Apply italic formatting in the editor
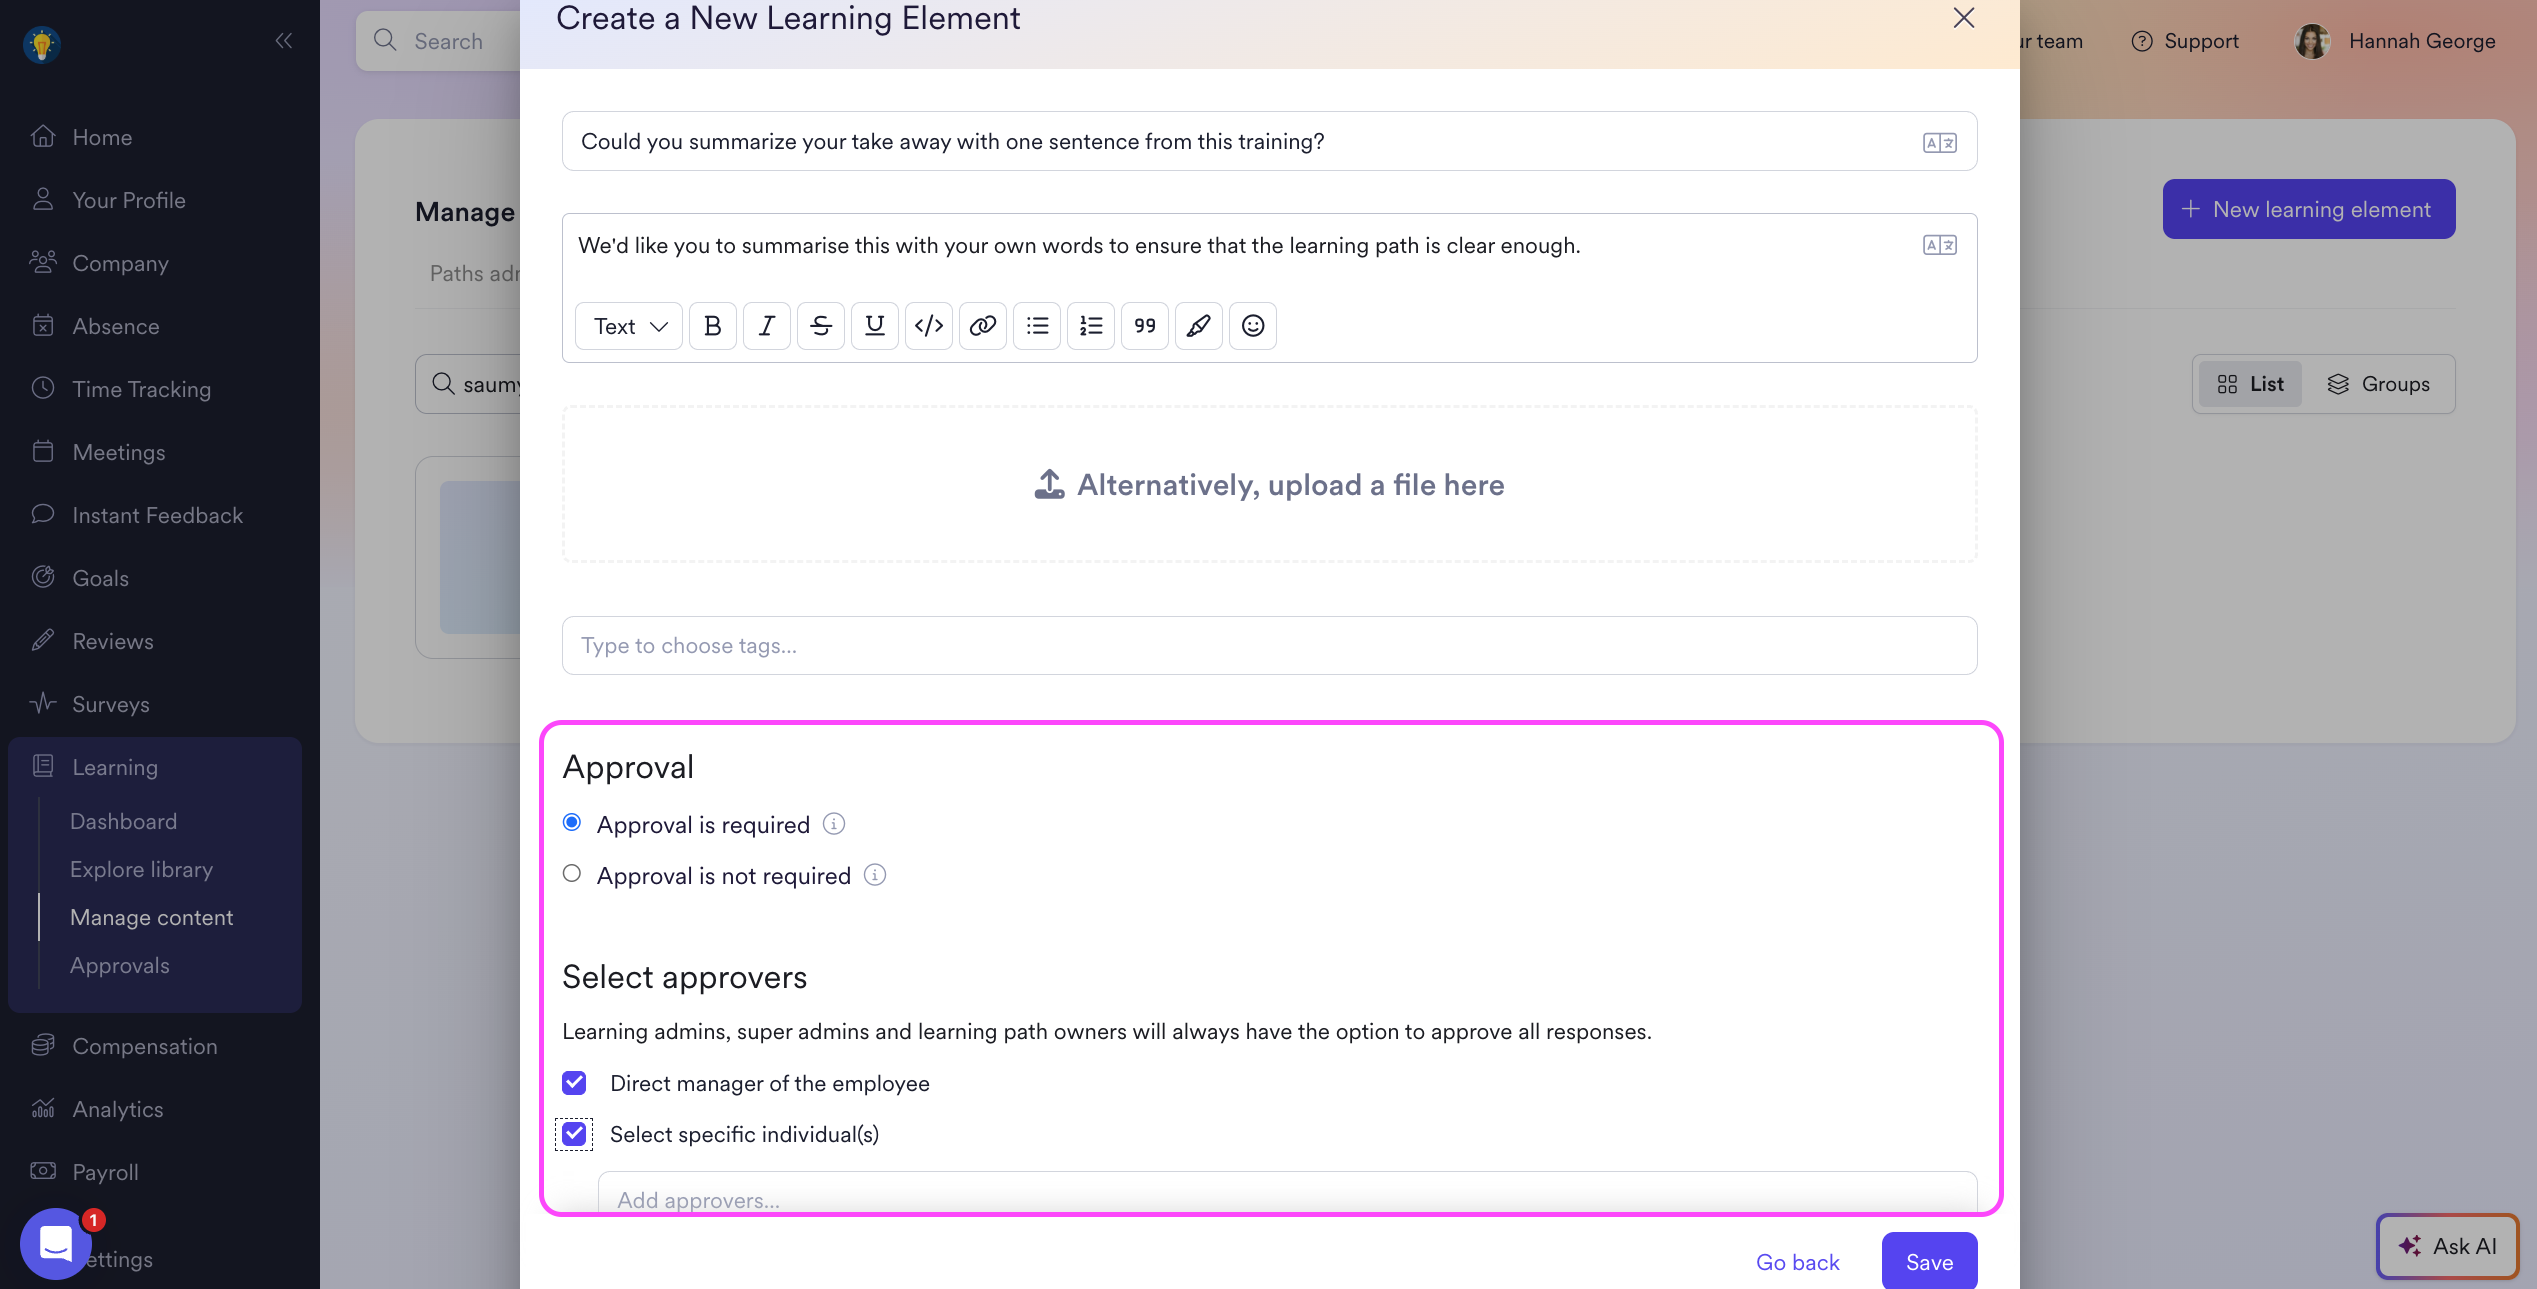 point(766,326)
